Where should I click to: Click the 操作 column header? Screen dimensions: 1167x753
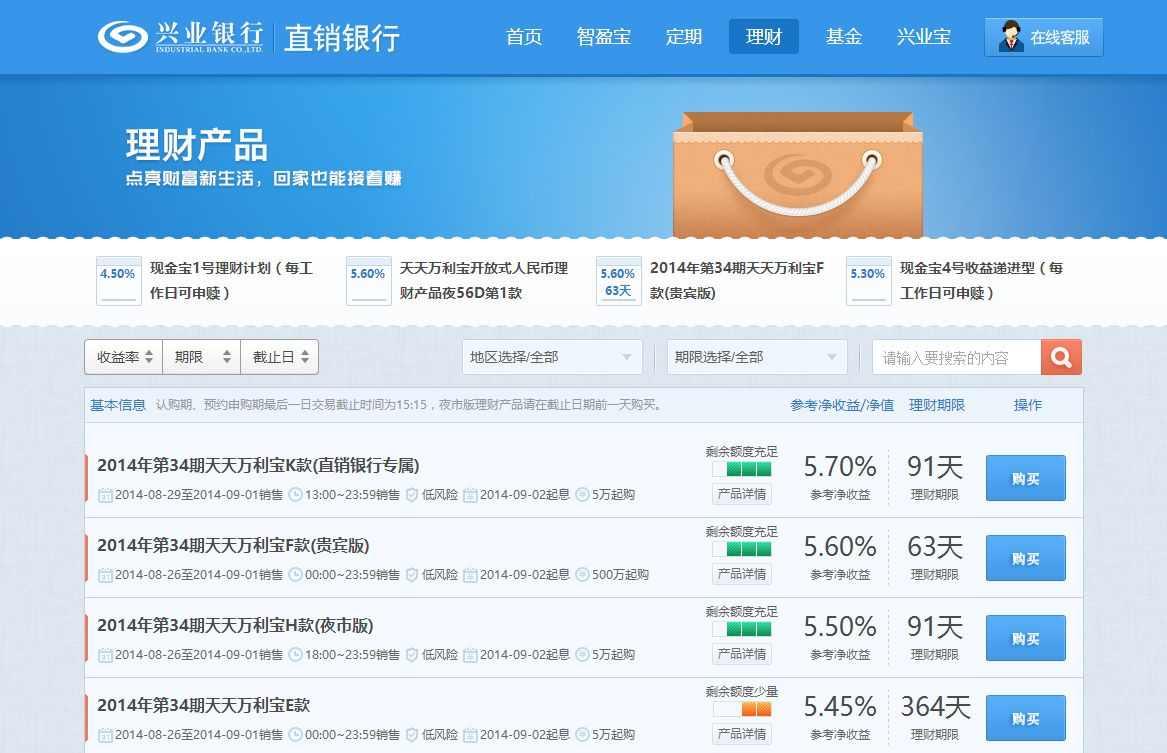point(1028,405)
